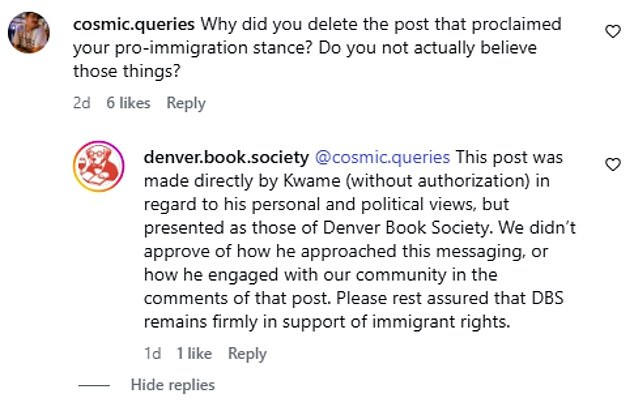The height and width of the screenshot is (415, 634).
Task: Click the reply text mentioning Kwame
Action: point(300,180)
